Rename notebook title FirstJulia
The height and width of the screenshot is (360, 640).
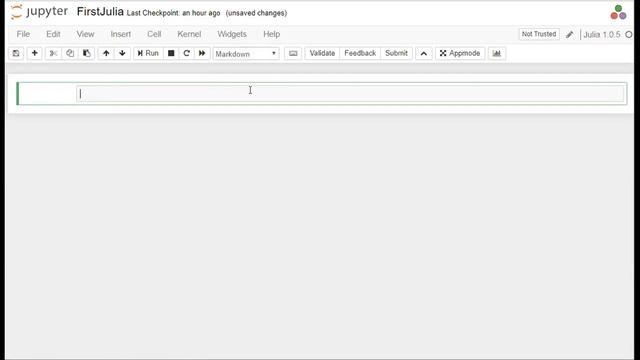(100, 12)
